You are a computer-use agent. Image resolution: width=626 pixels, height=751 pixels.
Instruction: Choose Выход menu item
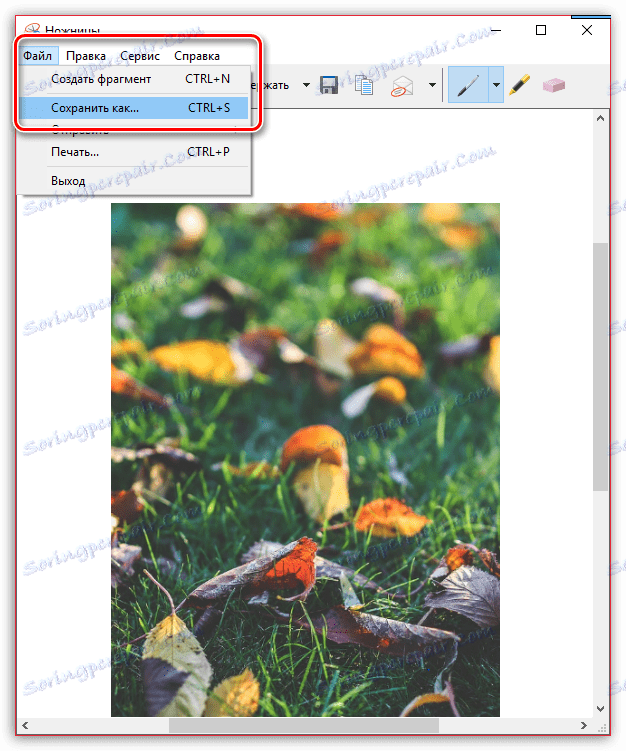tap(133, 181)
